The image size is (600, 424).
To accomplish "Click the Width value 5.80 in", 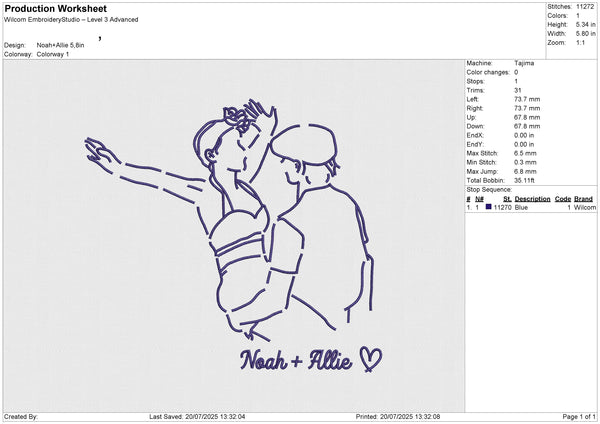I will click(585, 34).
